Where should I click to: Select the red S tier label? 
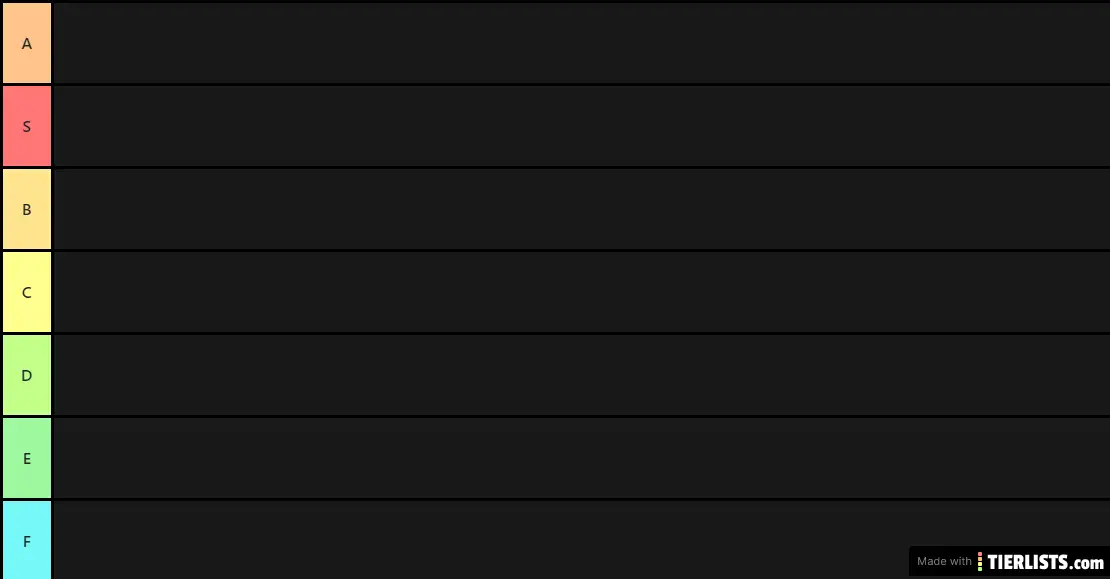click(x=27, y=126)
